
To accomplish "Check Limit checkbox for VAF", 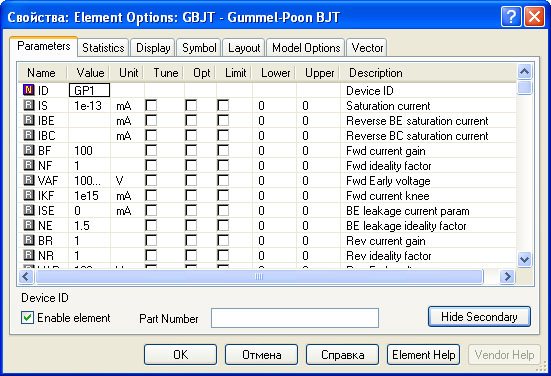I will [223, 180].
